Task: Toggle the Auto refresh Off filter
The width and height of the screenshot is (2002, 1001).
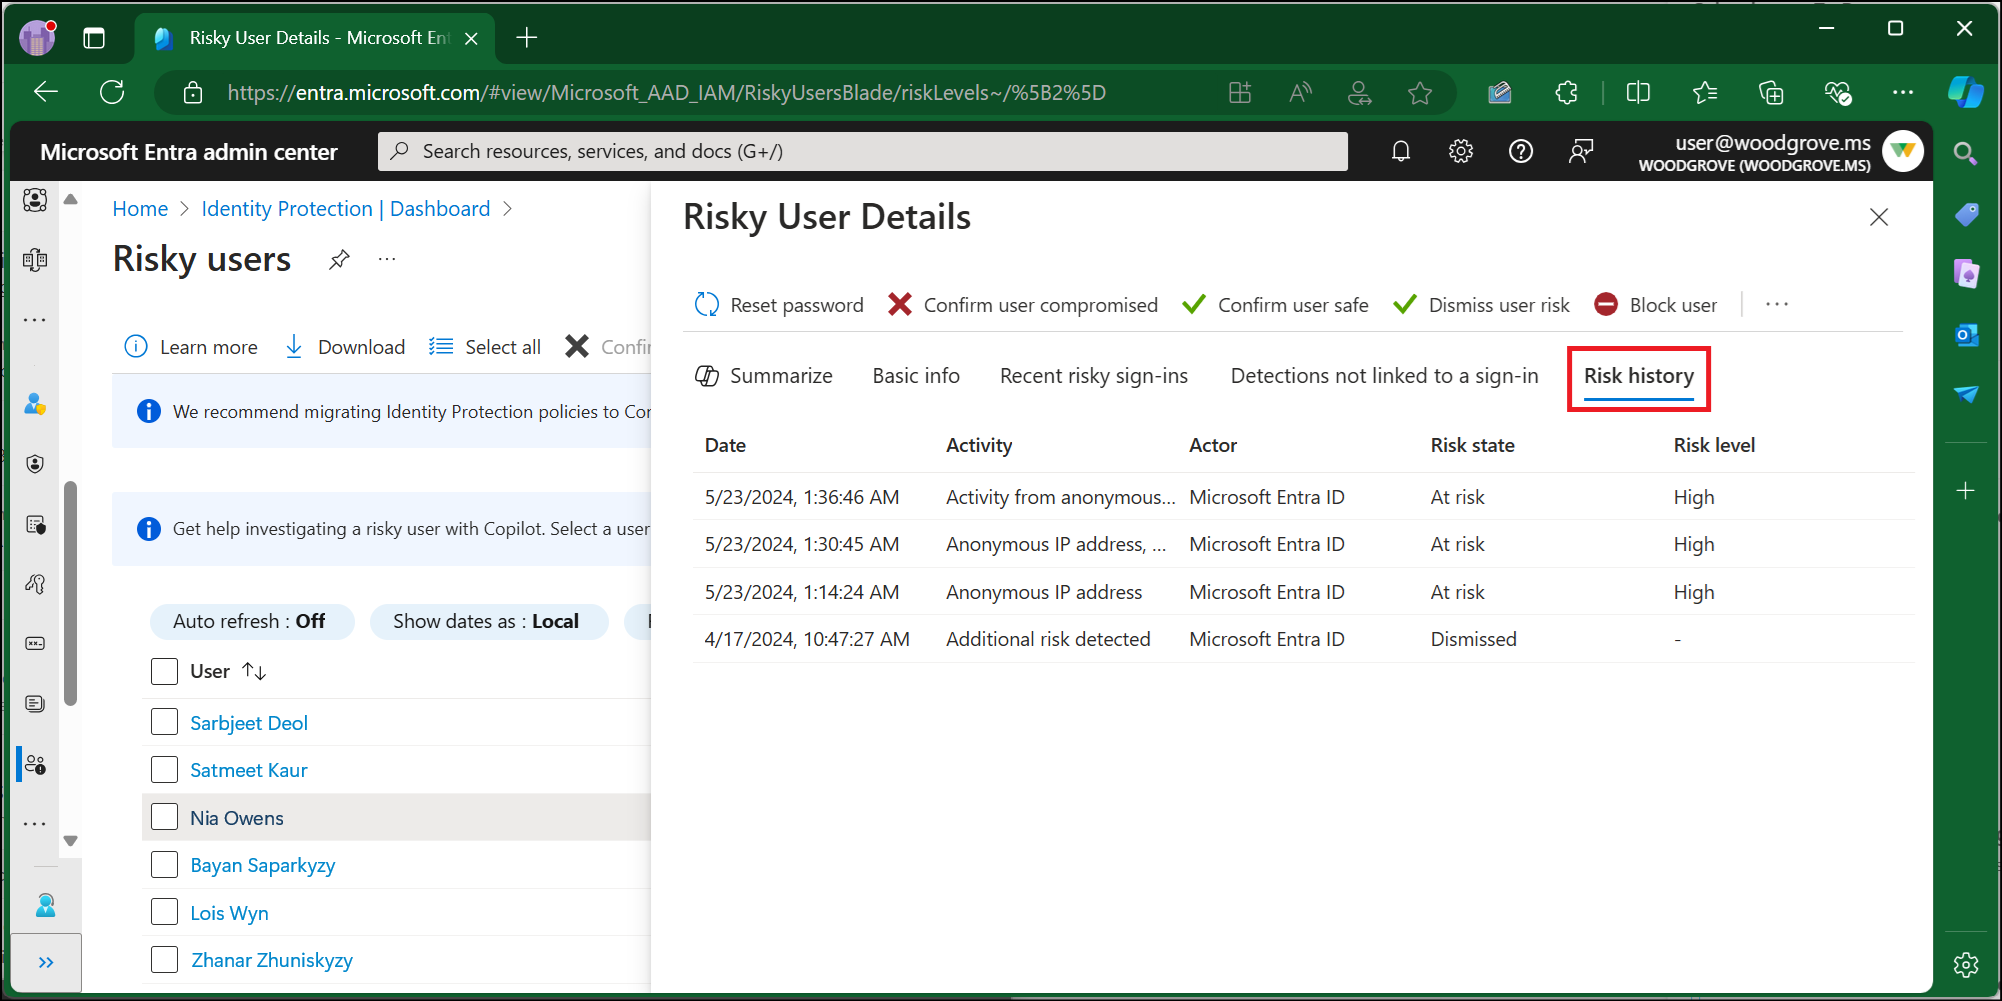Action: (x=250, y=621)
